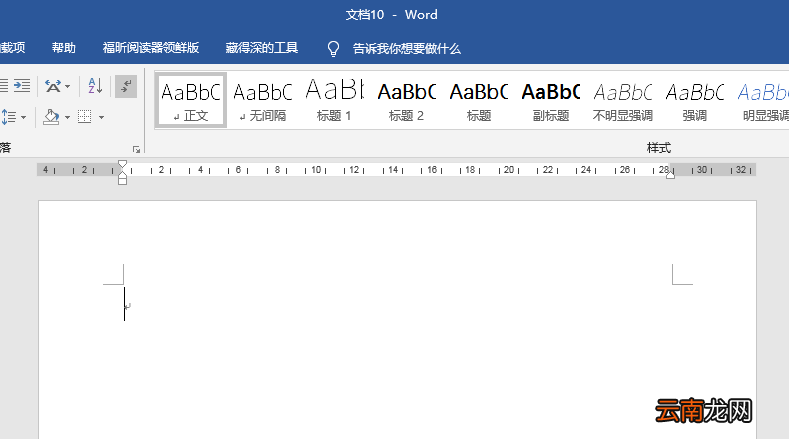789x439 pixels.
Task: Apply the 无间隔 style
Action: [263, 101]
